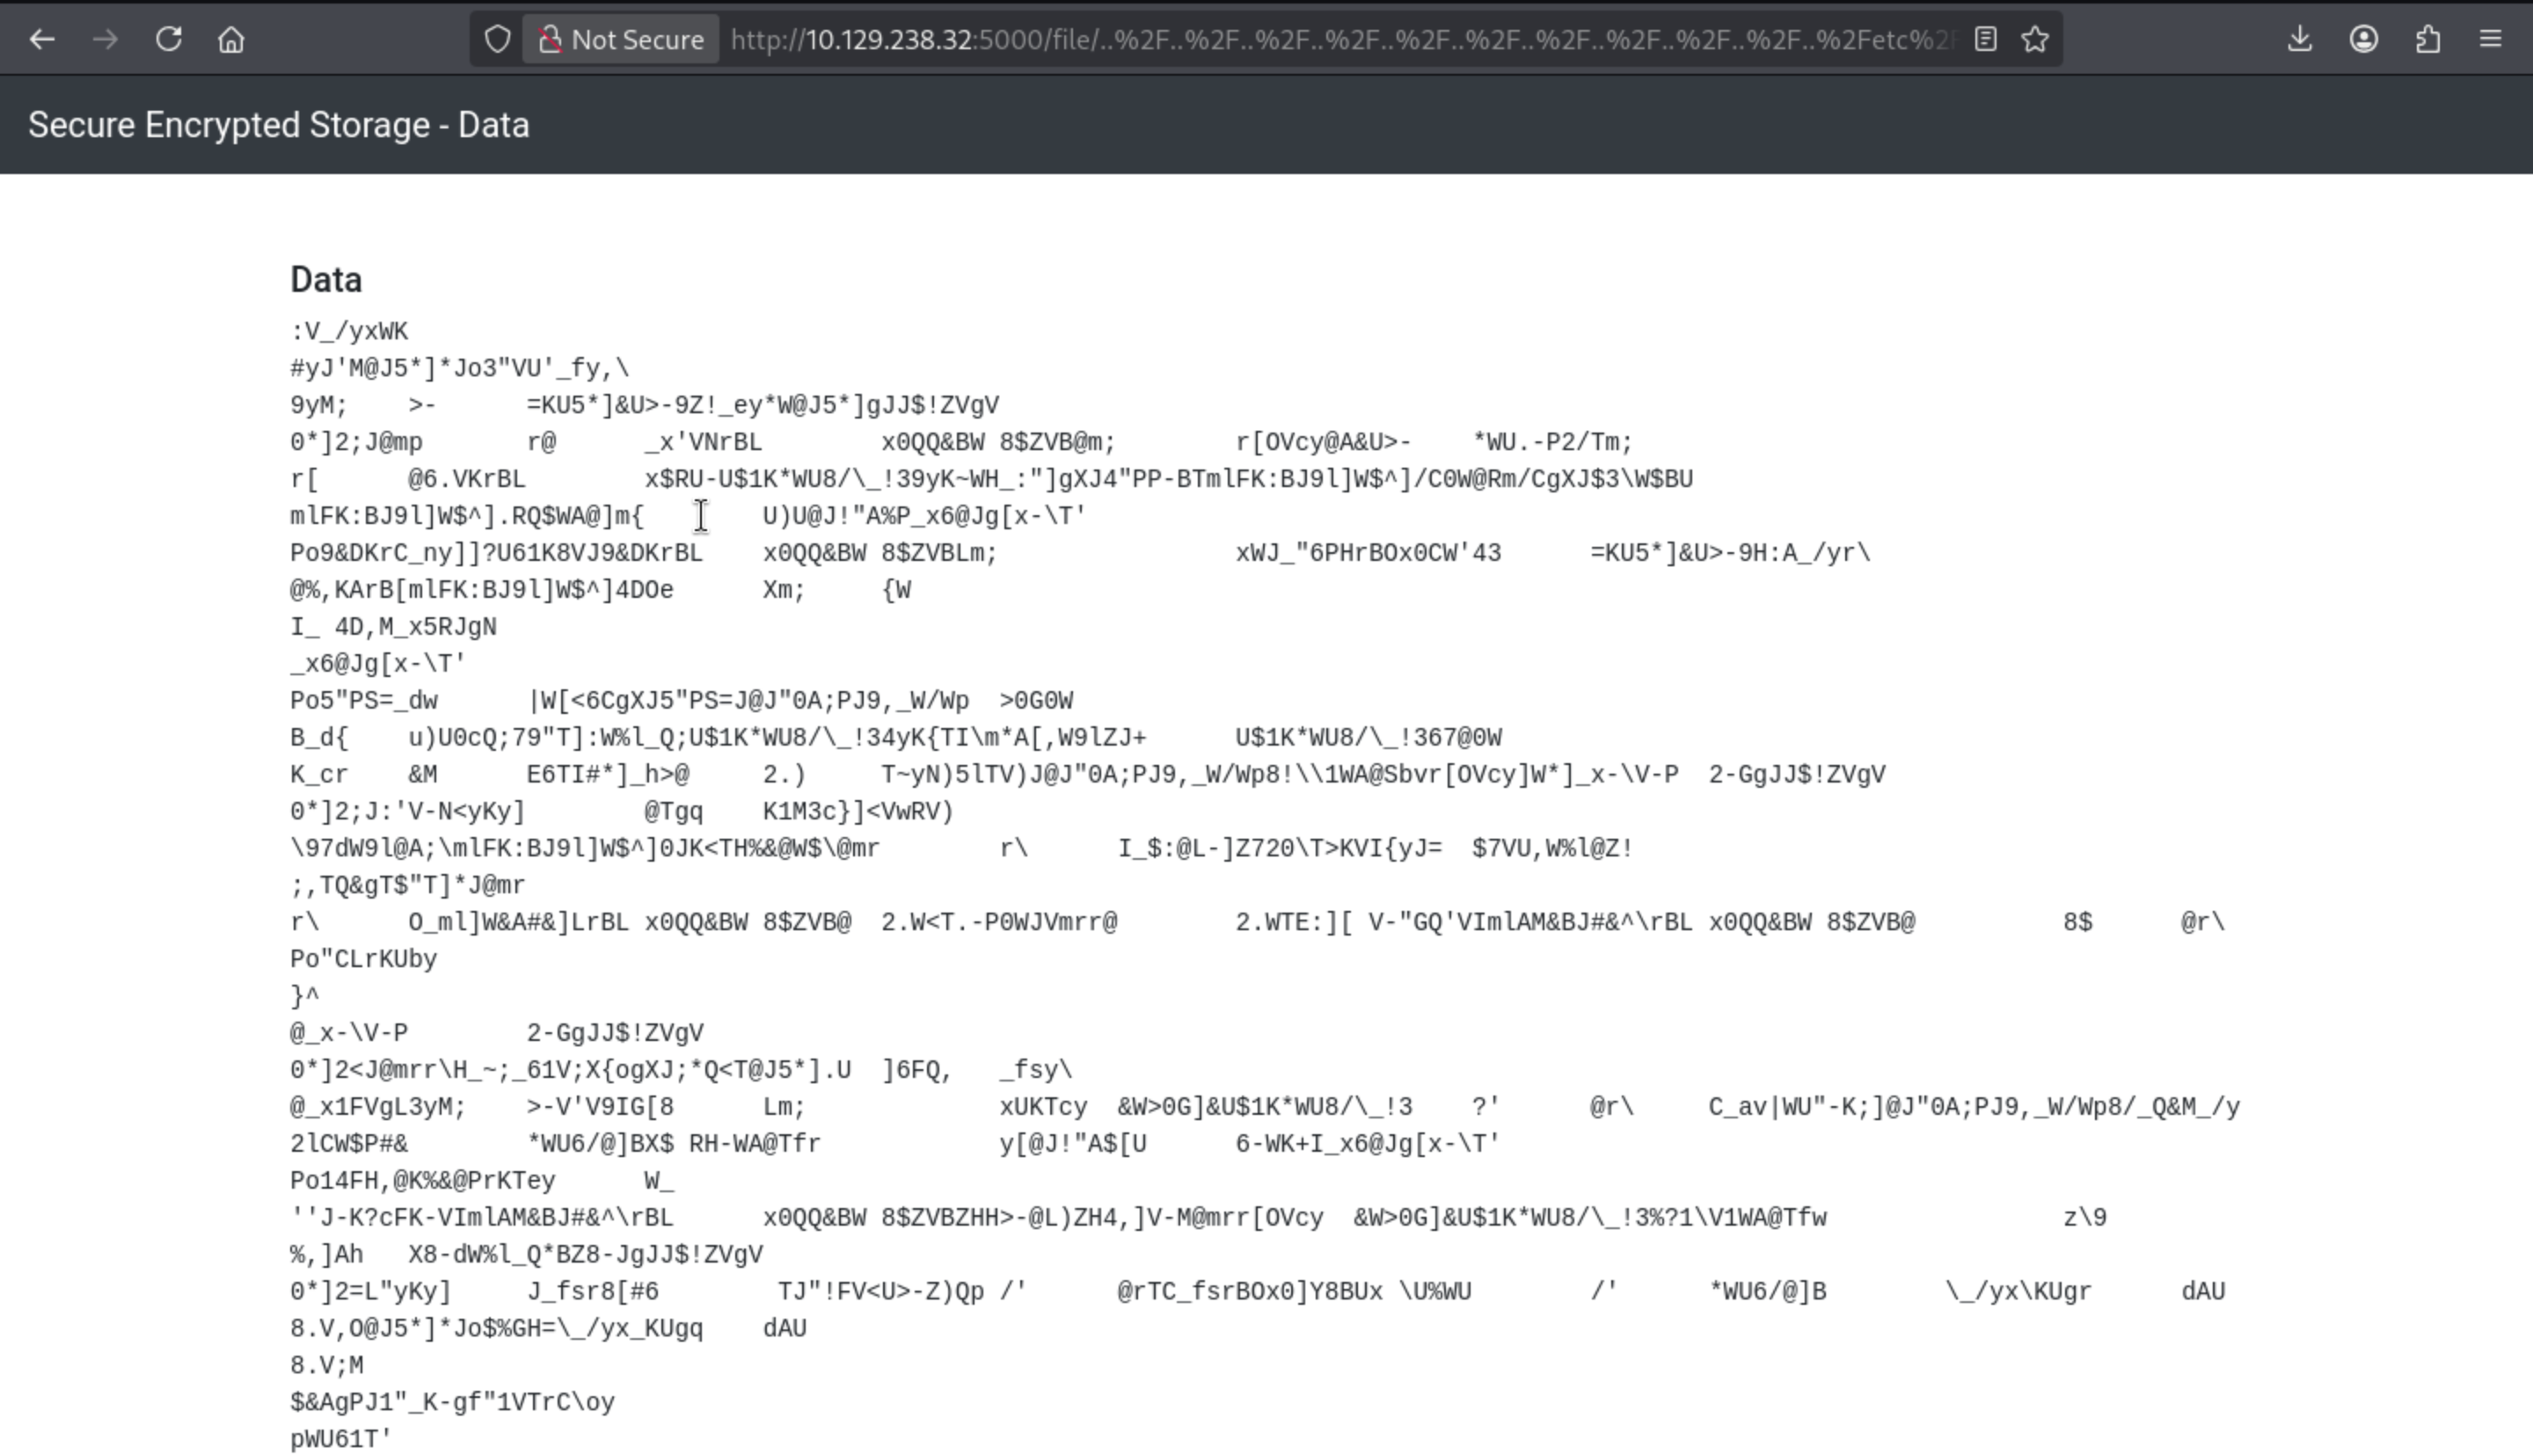Click the forward navigation arrow

click(x=105, y=39)
